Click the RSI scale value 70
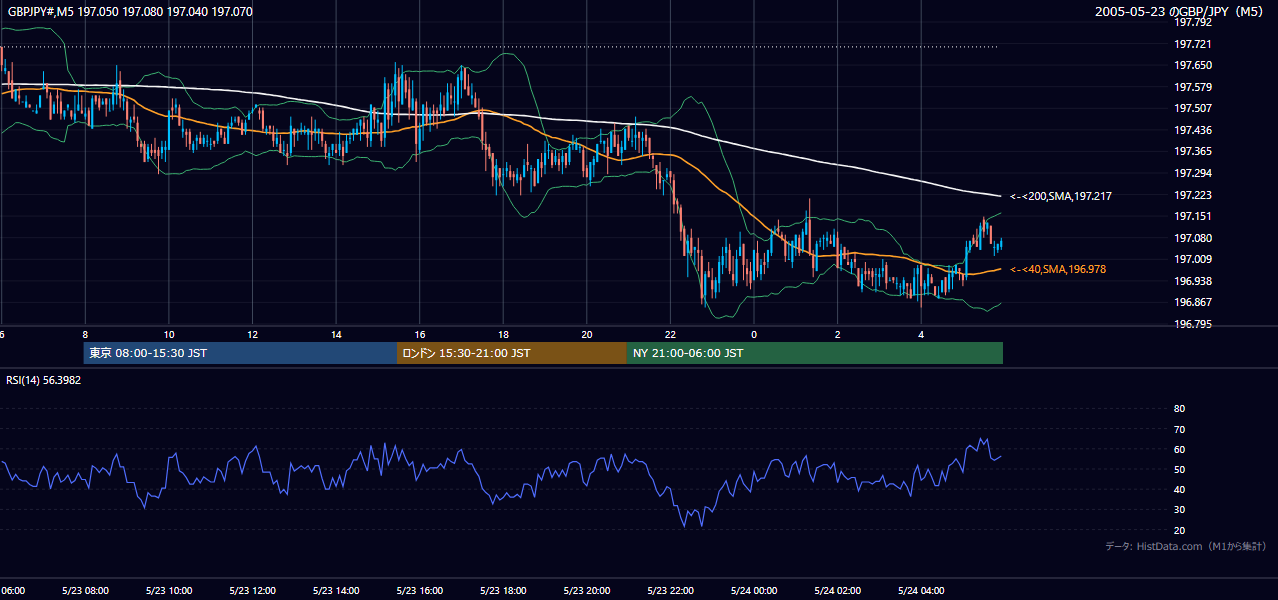The width and height of the screenshot is (1278, 600). point(1179,429)
